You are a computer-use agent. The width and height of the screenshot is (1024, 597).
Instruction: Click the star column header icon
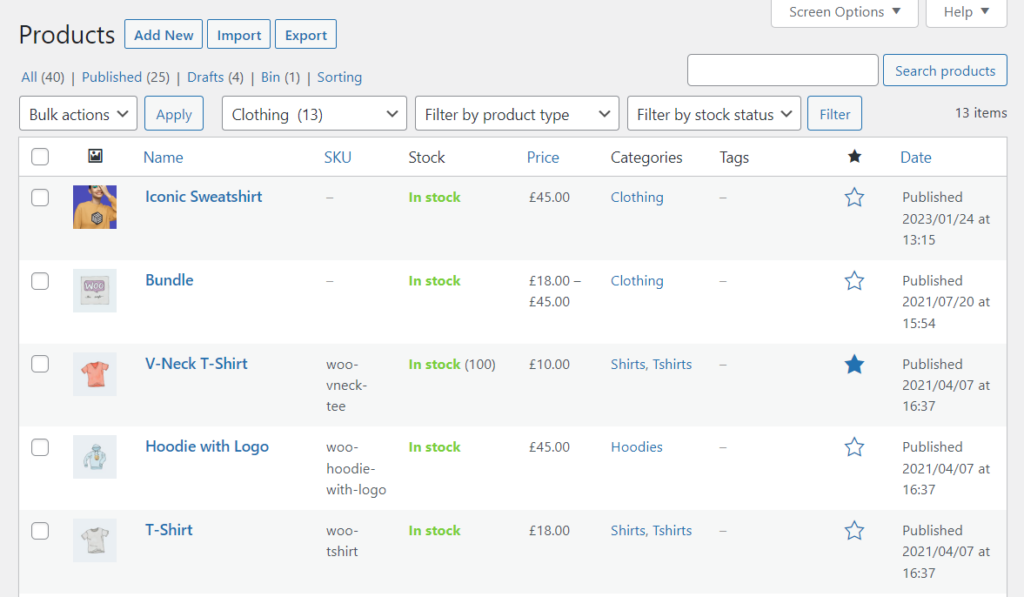pos(854,157)
